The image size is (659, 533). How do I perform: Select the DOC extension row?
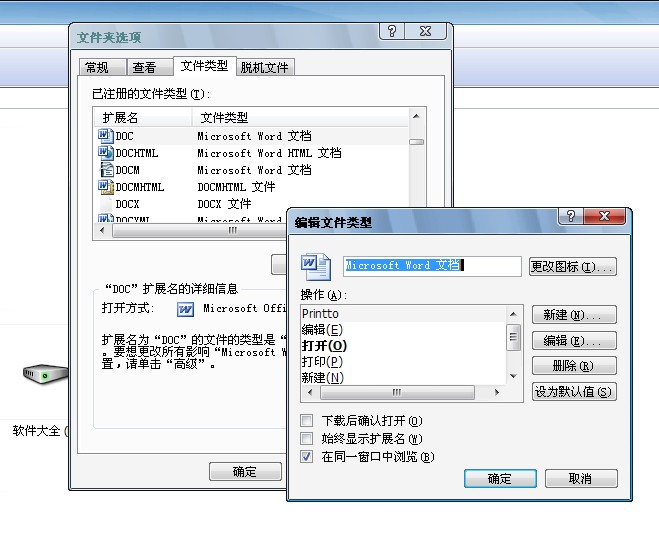pos(251,136)
